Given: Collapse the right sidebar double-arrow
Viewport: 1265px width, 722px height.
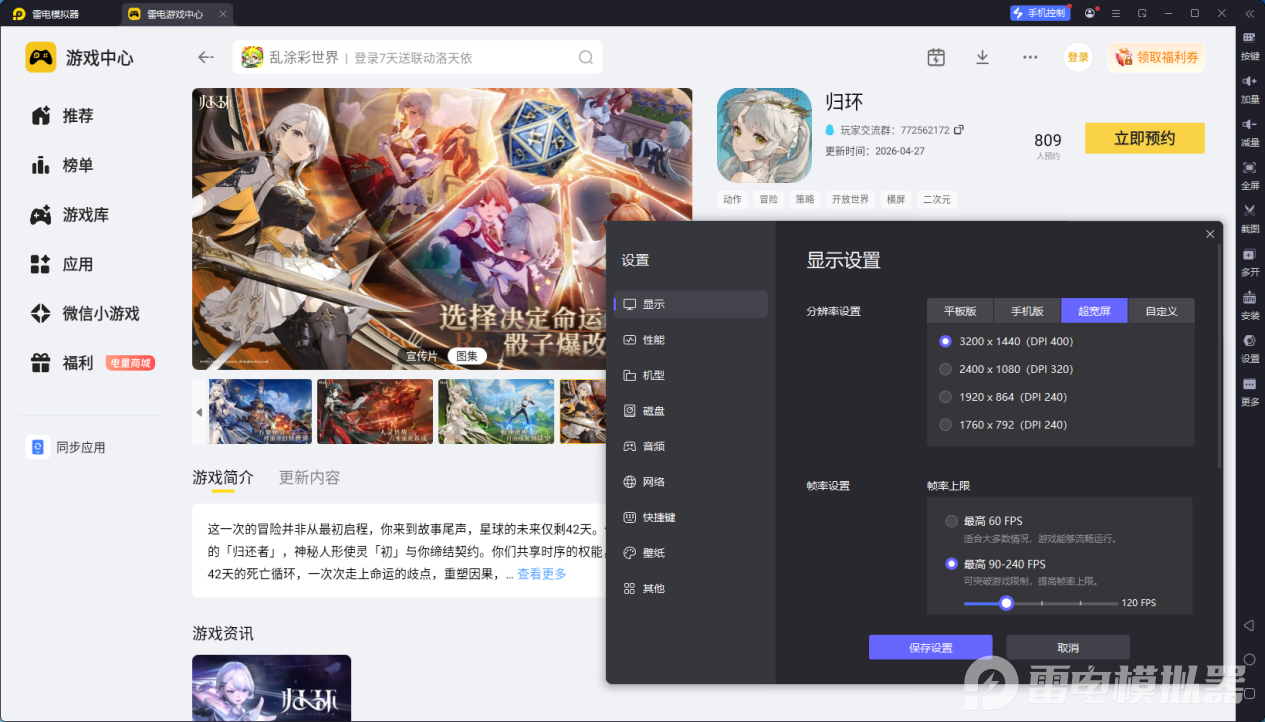Looking at the screenshot, I should [x=1249, y=13].
